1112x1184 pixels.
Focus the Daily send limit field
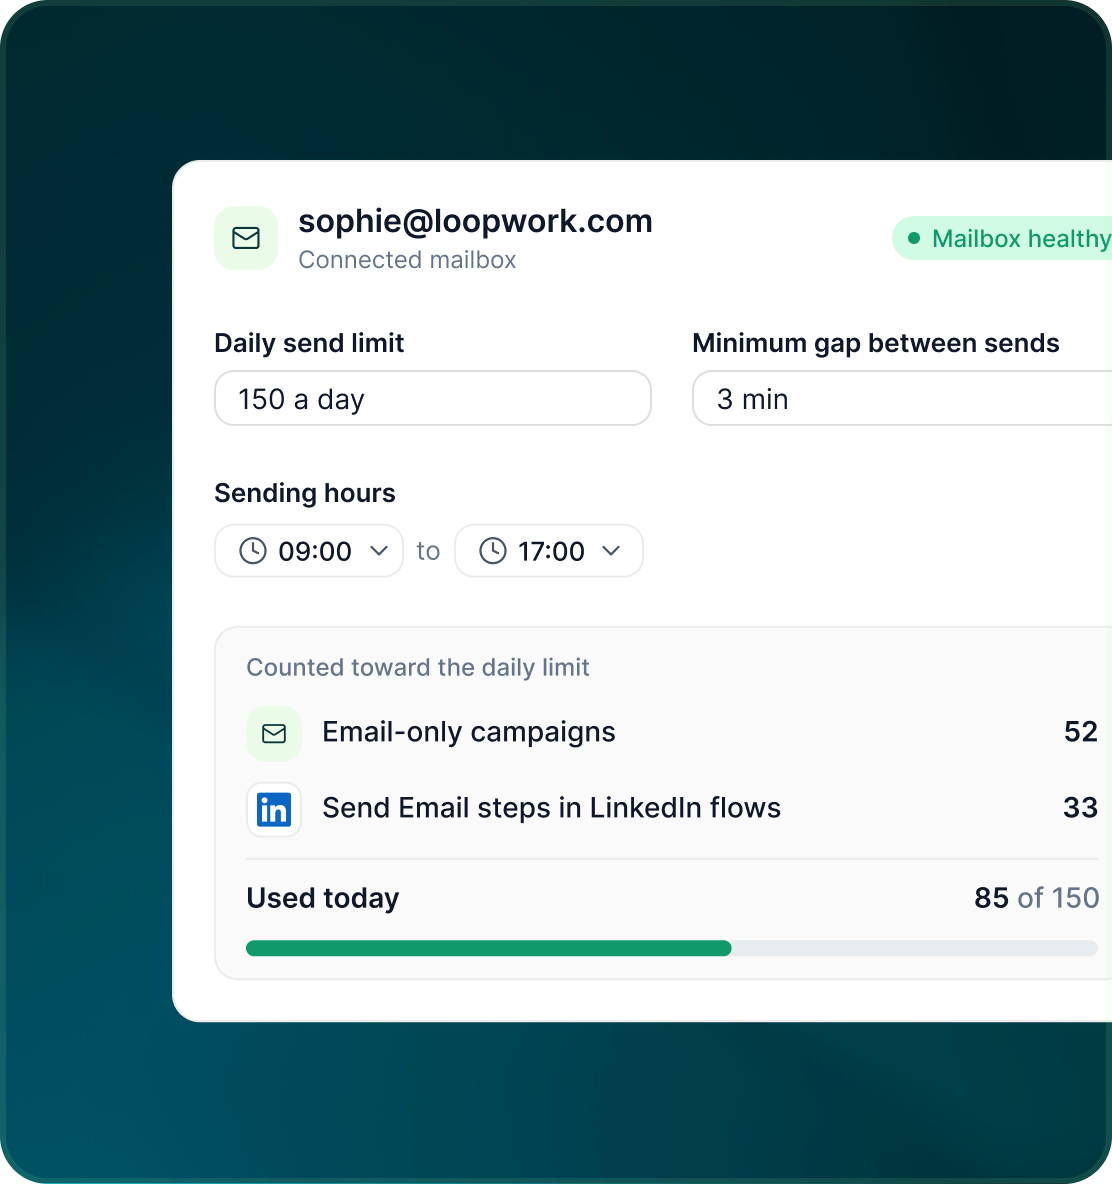tap(433, 398)
